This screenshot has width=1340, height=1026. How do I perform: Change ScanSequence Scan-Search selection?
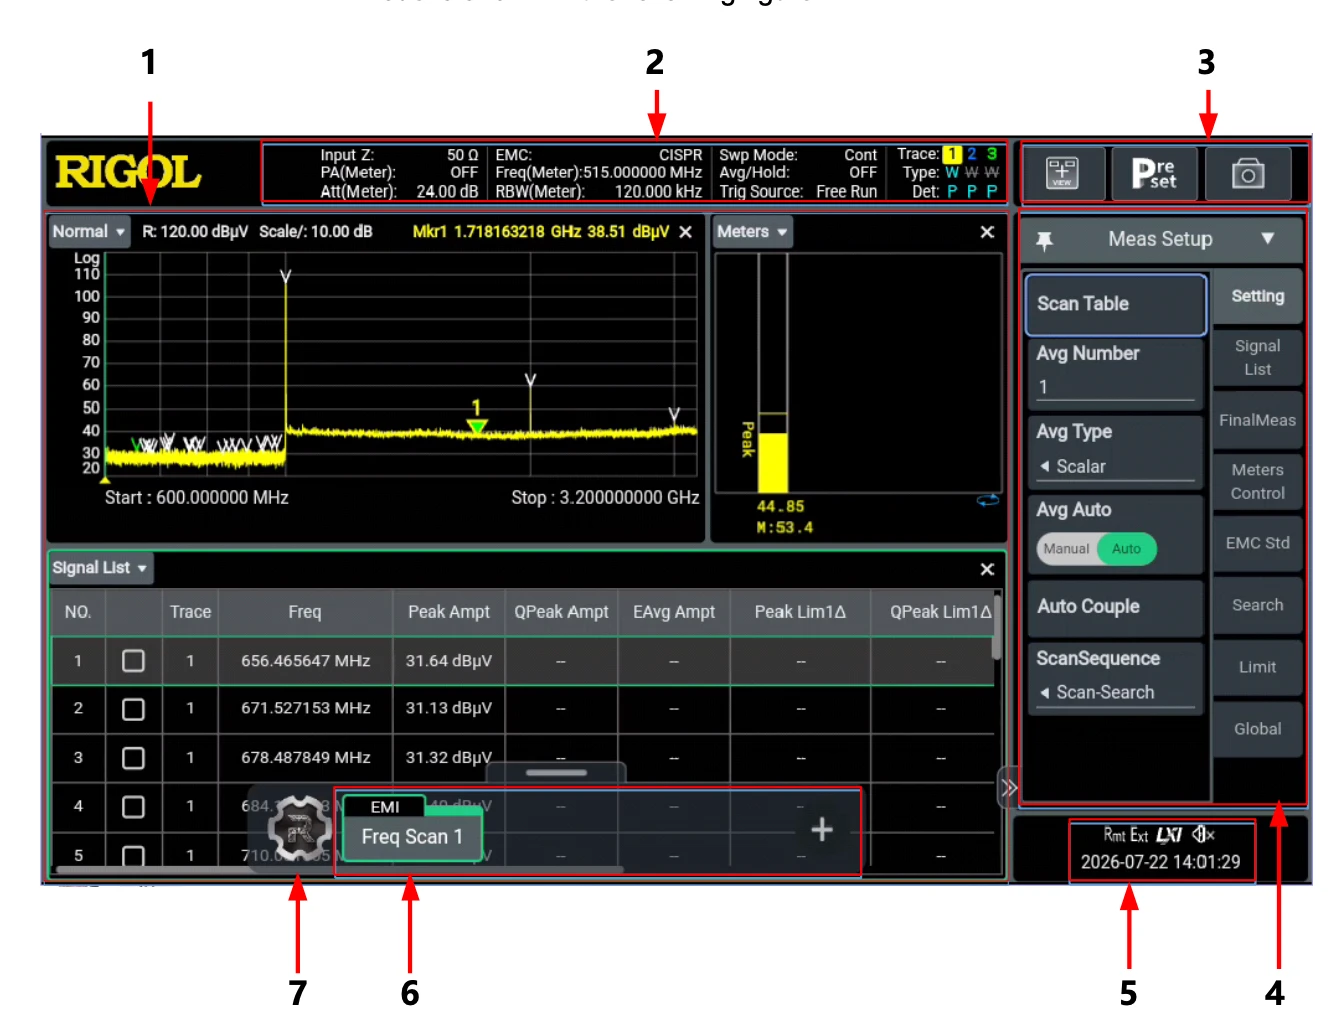pos(1116,693)
